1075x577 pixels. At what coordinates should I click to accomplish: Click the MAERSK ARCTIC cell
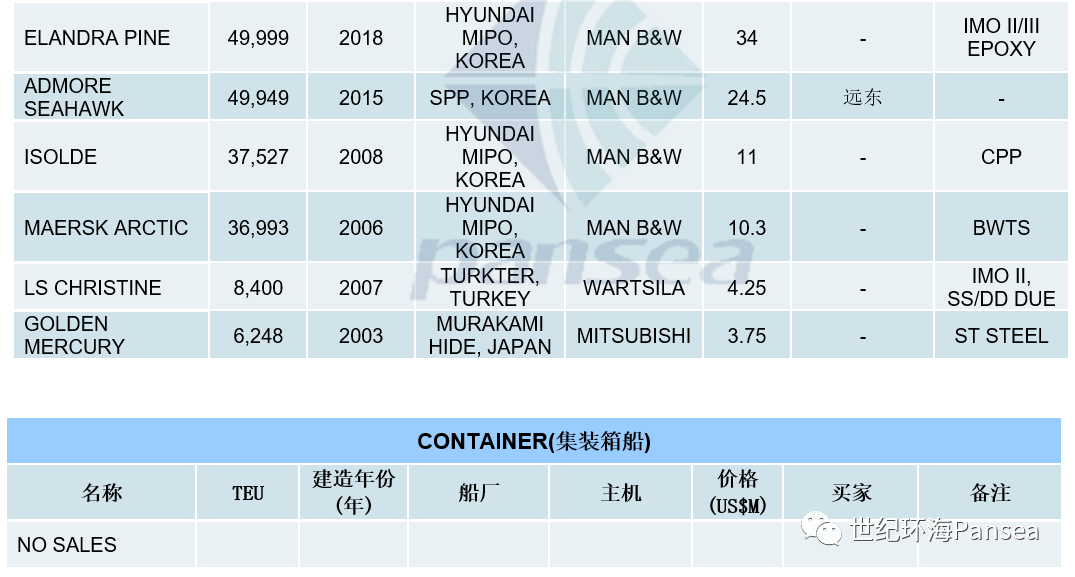point(111,228)
